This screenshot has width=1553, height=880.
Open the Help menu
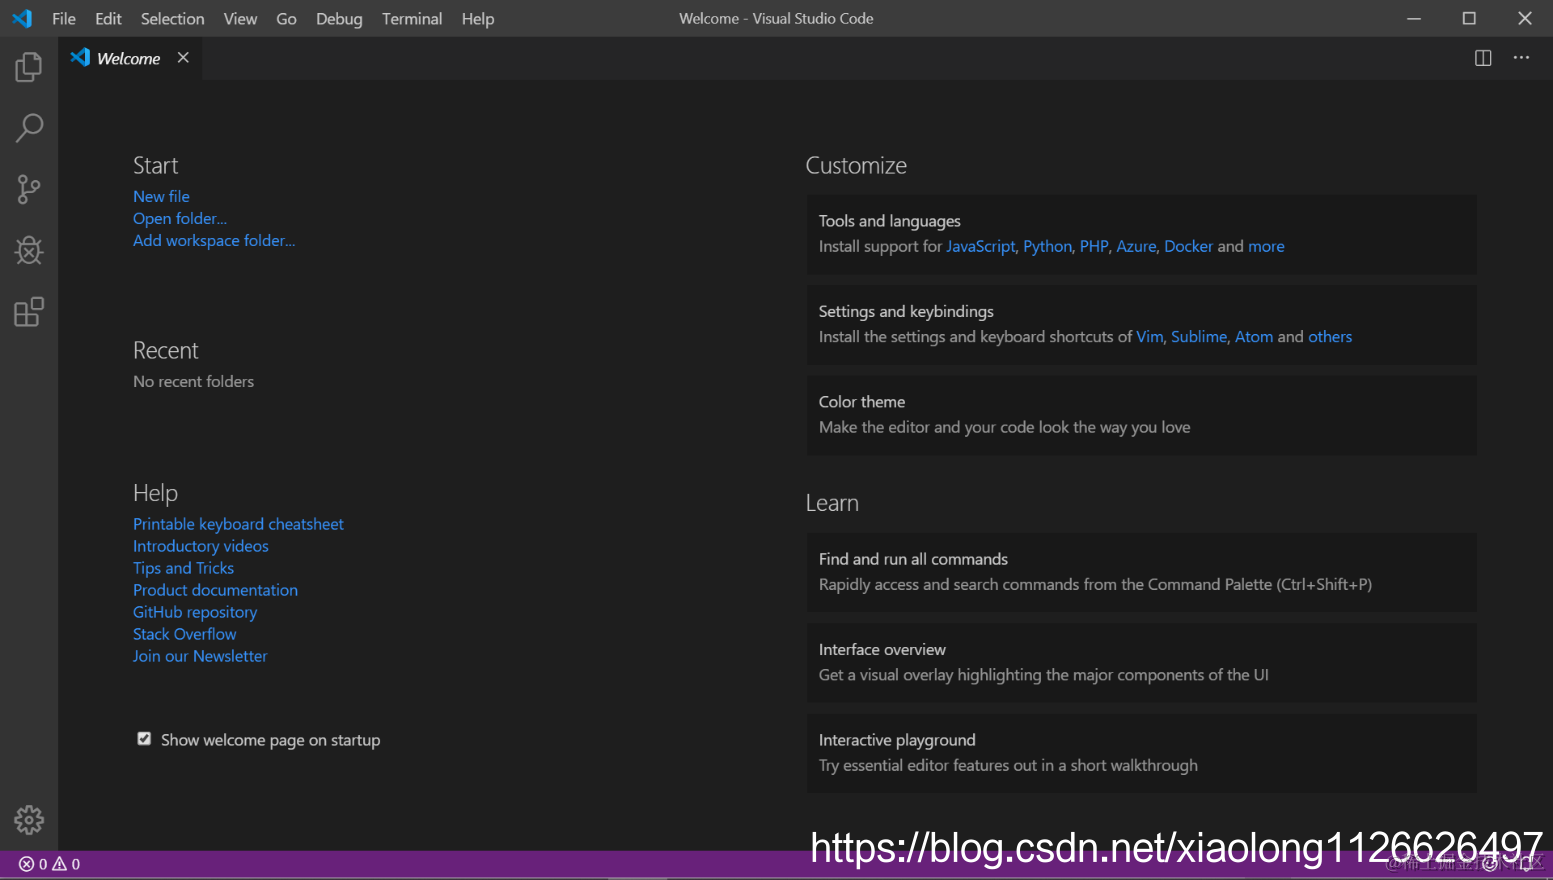[478, 19]
